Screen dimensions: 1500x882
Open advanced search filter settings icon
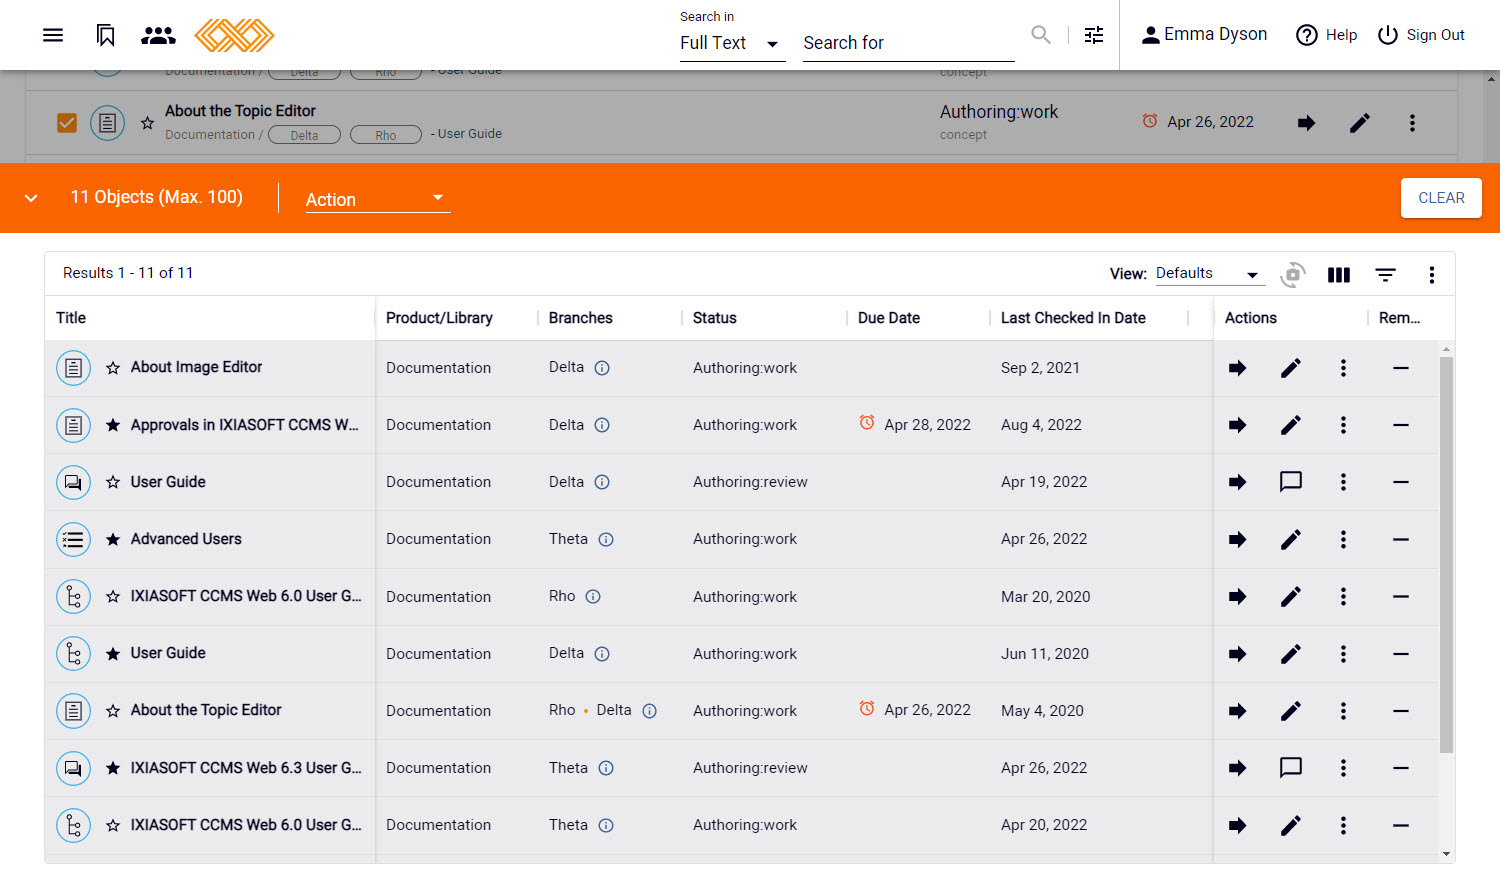pos(1094,35)
